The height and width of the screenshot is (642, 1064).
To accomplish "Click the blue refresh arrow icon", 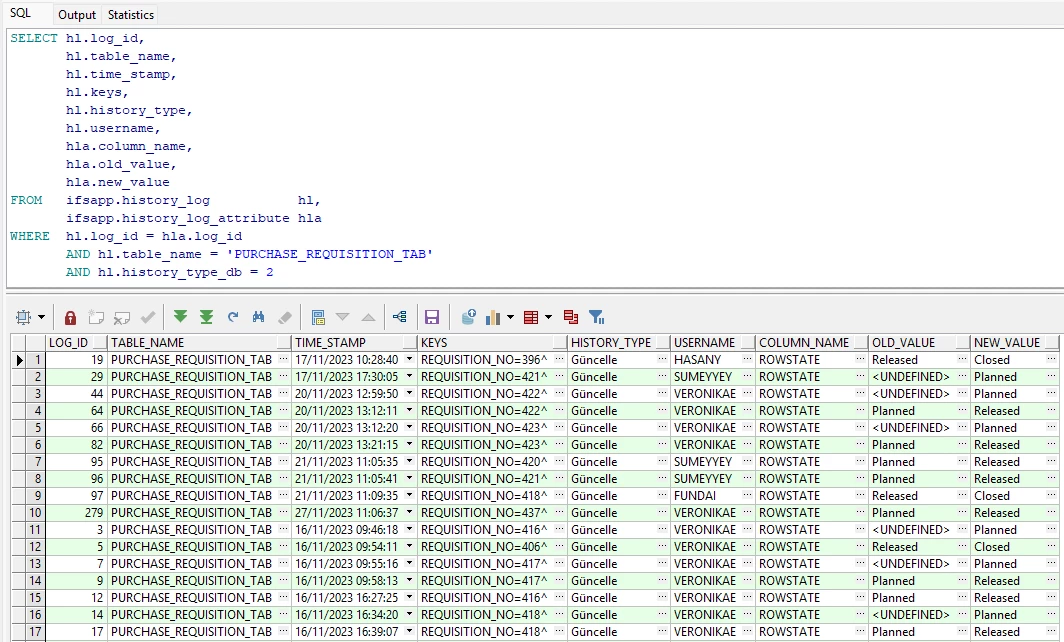I will coord(233,317).
